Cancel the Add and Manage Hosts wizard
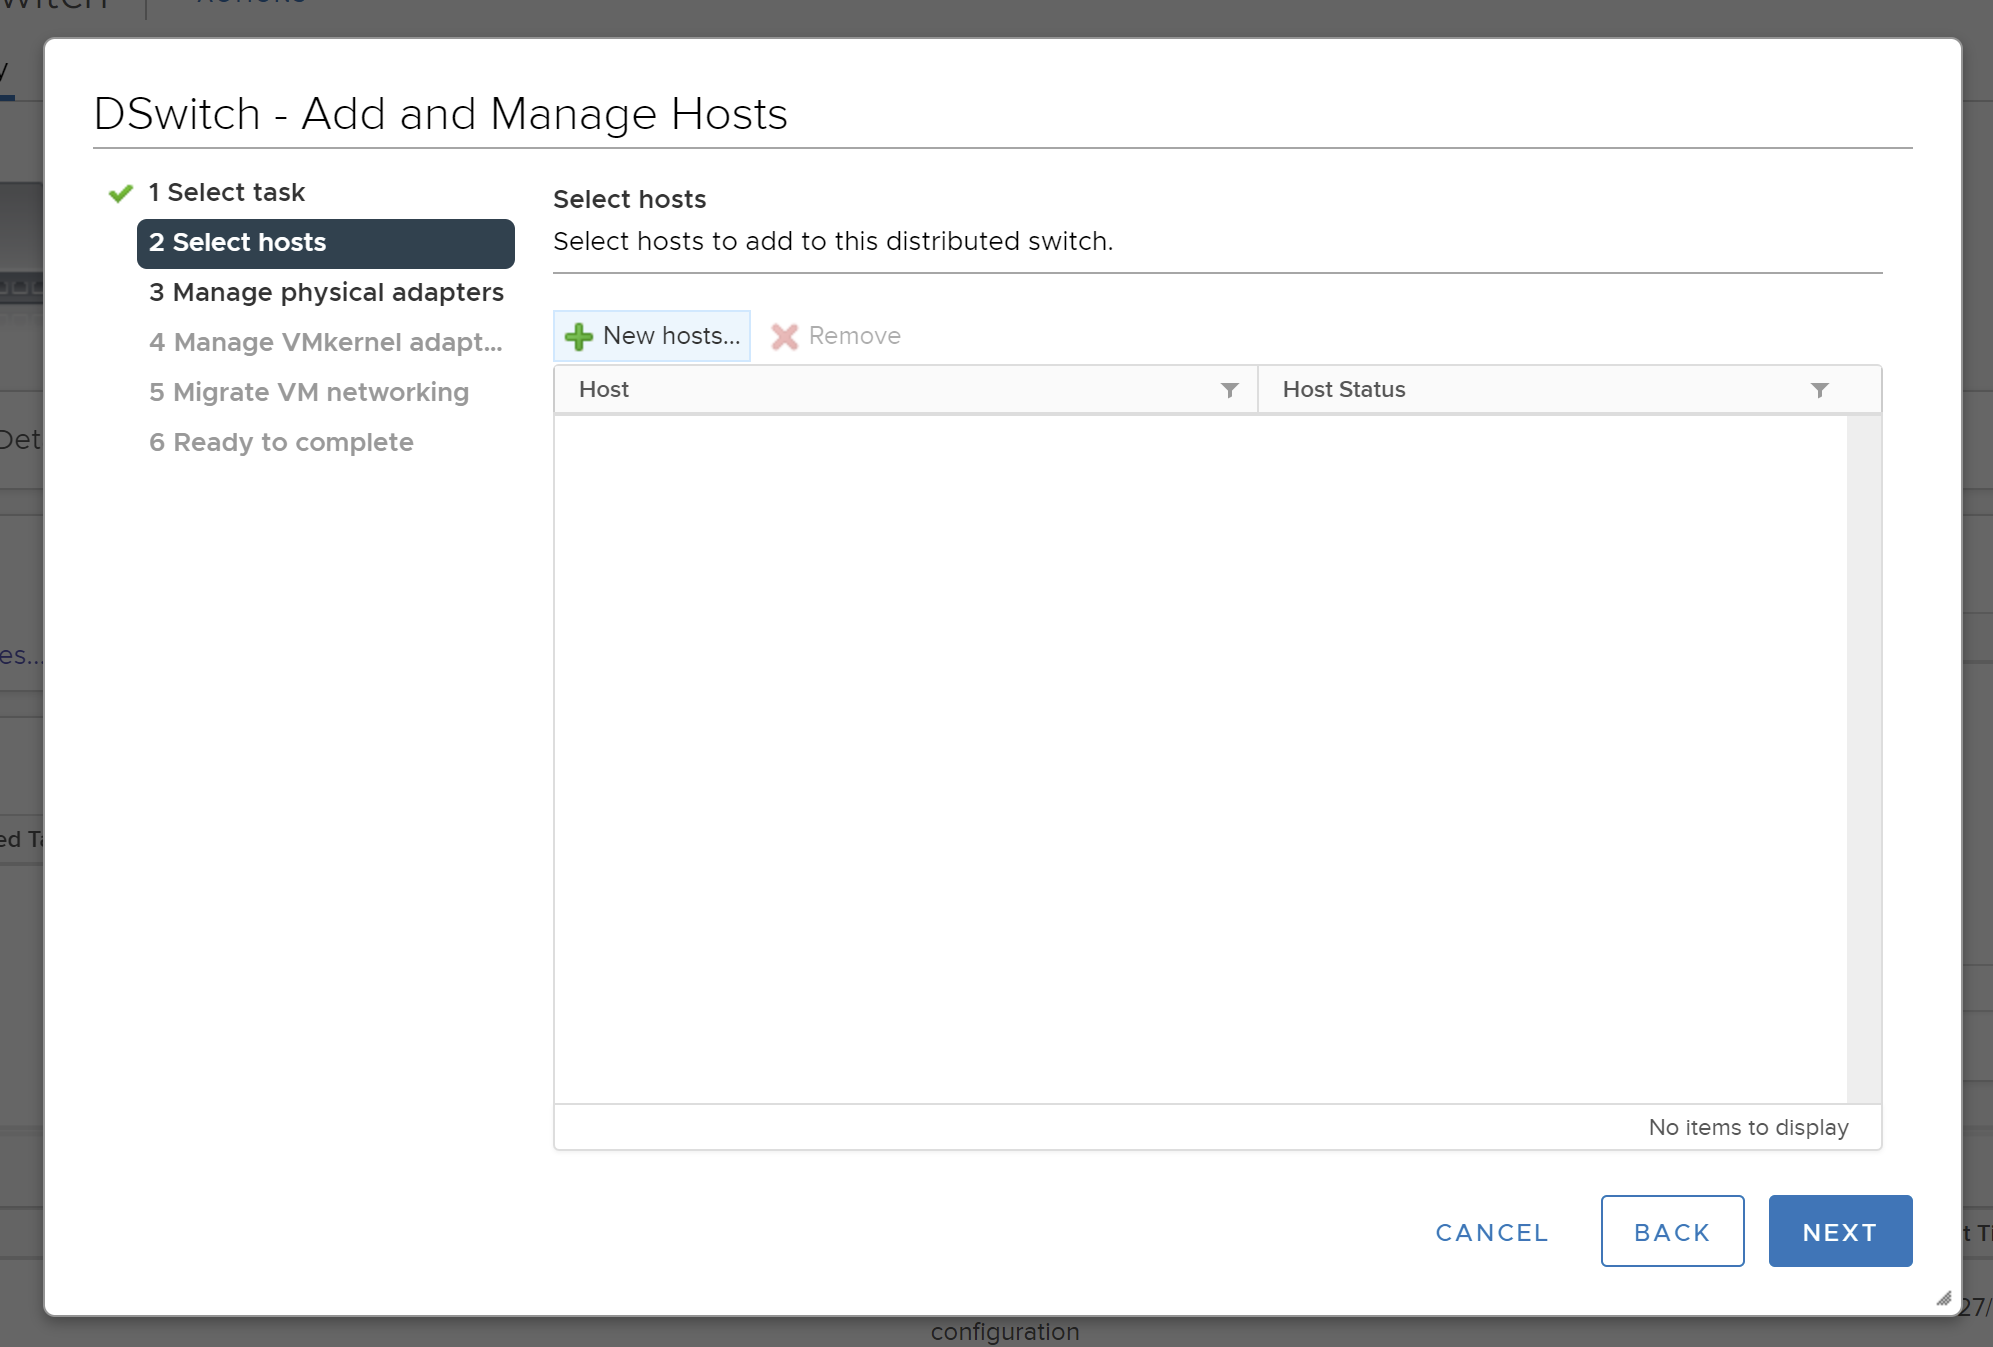This screenshot has width=1993, height=1347. [x=1491, y=1232]
